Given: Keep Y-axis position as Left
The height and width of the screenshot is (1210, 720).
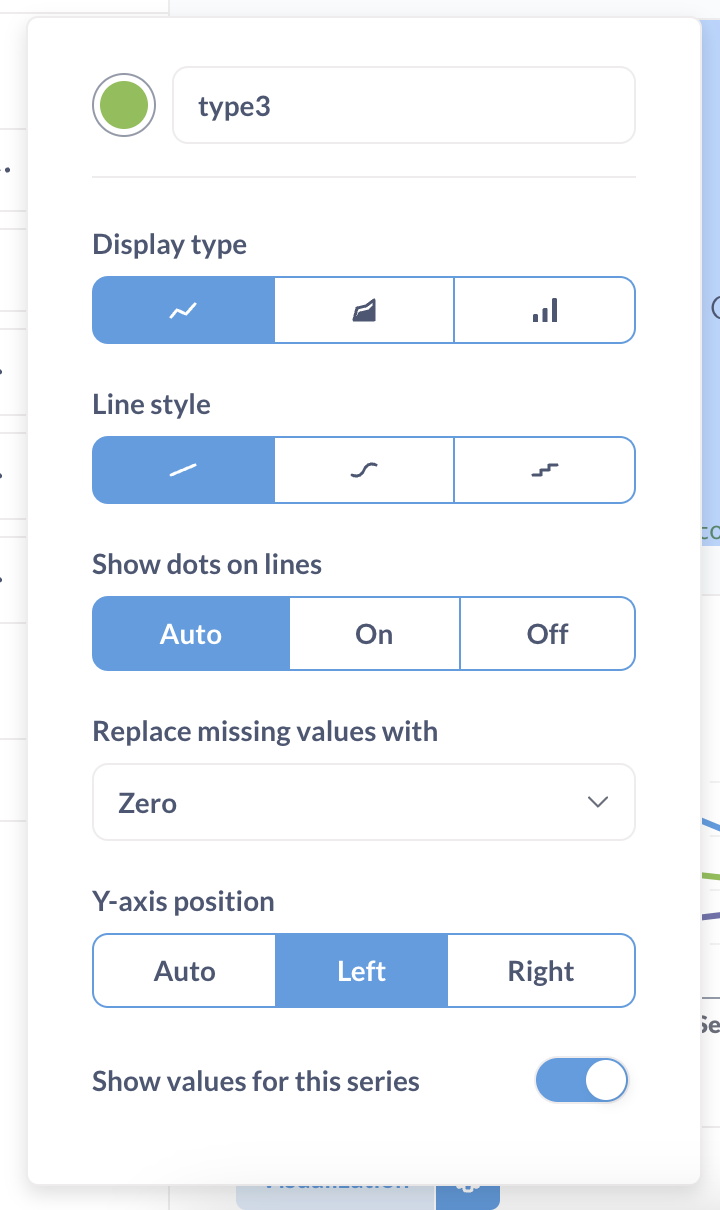Looking at the screenshot, I should [x=361, y=970].
